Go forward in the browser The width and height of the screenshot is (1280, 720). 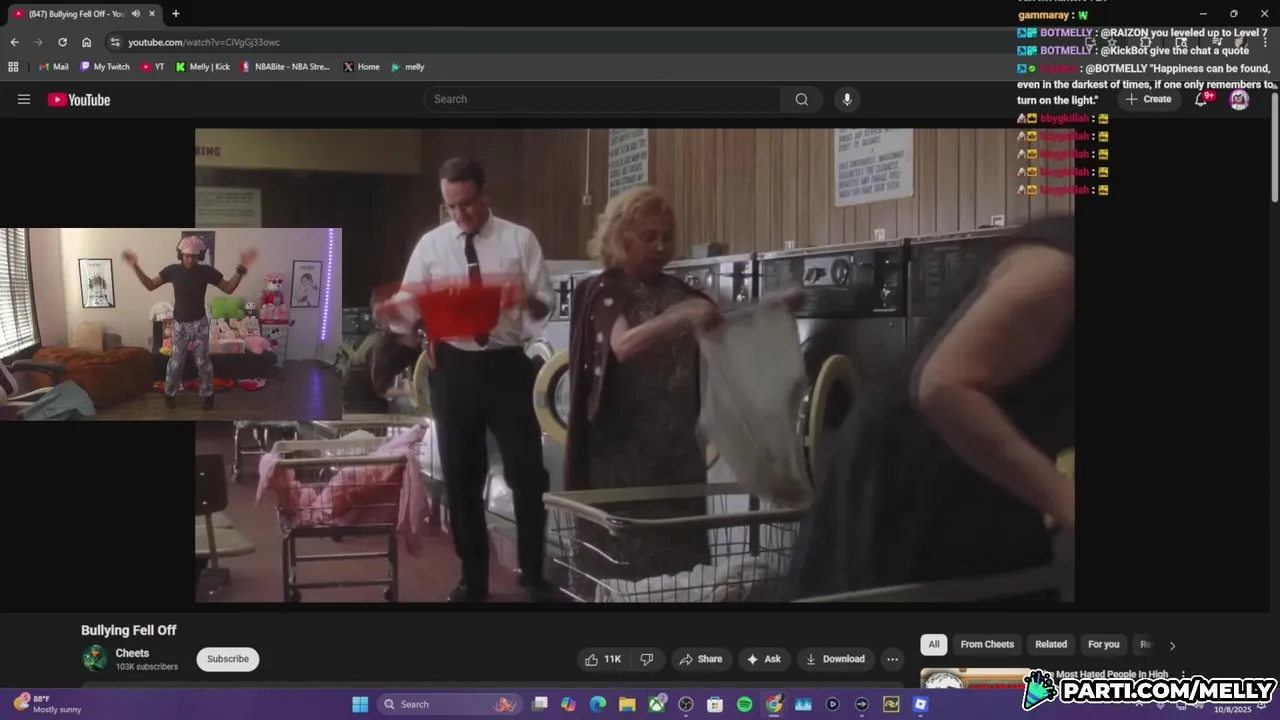pyautogui.click(x=38, y=42)
